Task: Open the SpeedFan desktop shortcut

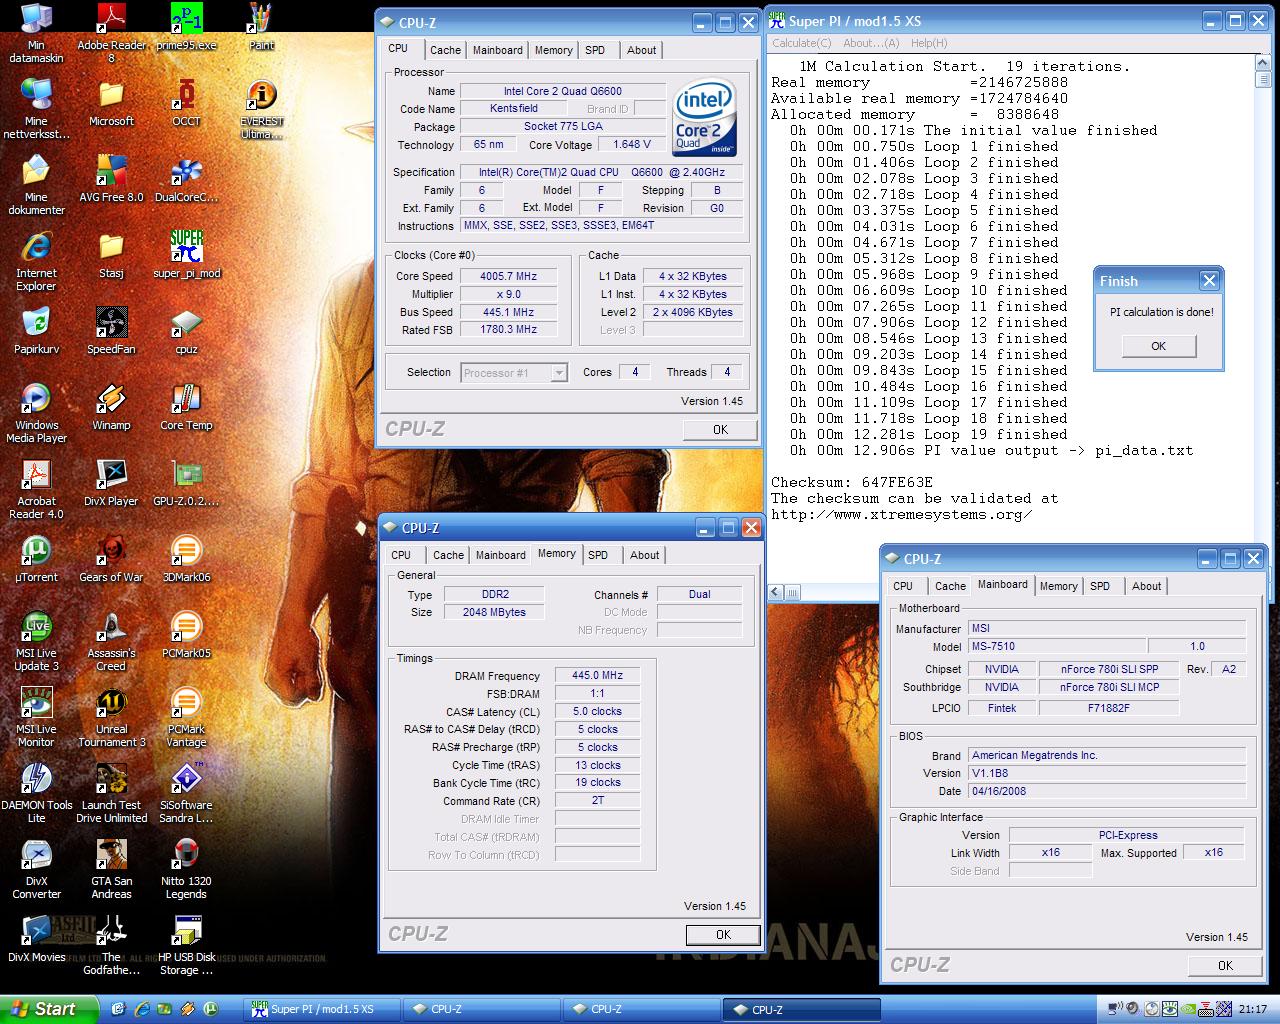Action: tap(111, 331)
